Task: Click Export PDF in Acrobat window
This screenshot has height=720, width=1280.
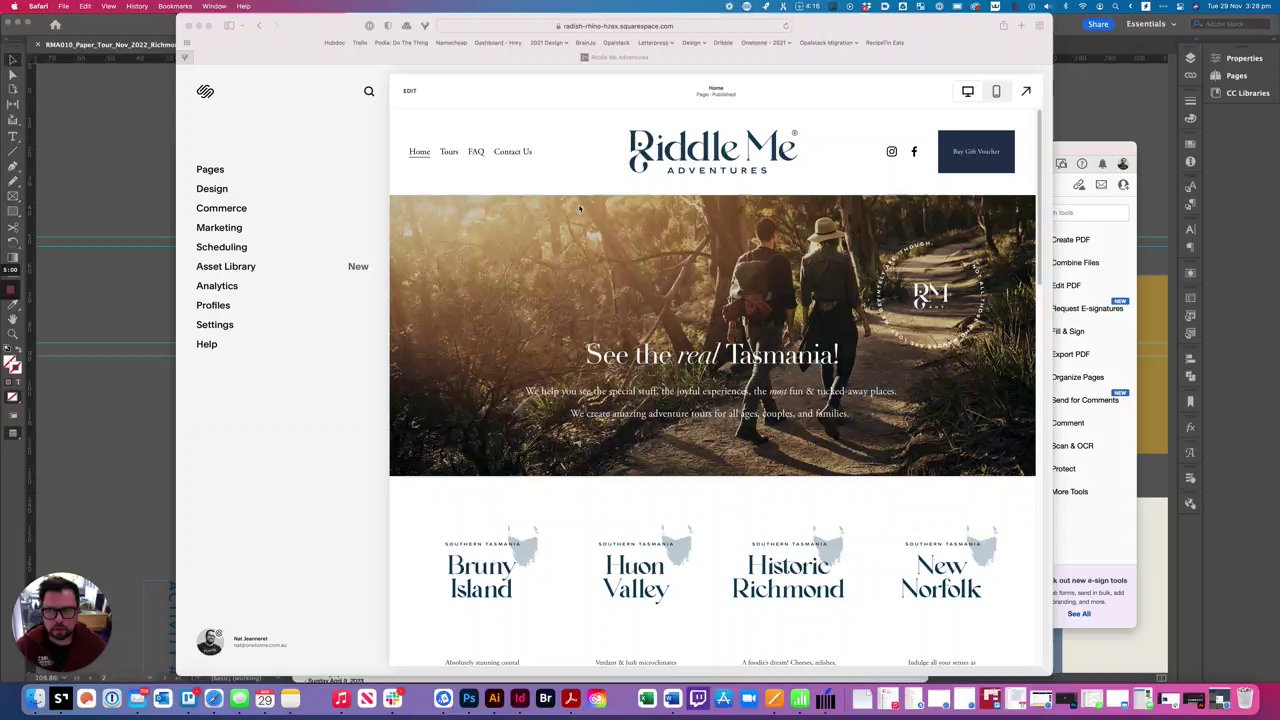Action: 1070,354
